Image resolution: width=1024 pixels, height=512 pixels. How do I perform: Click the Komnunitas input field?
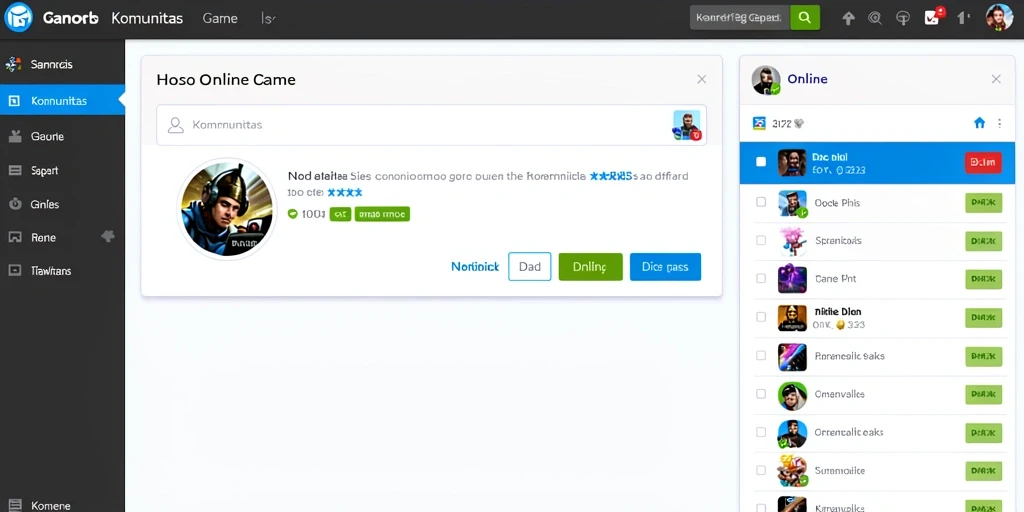point(431,125)
